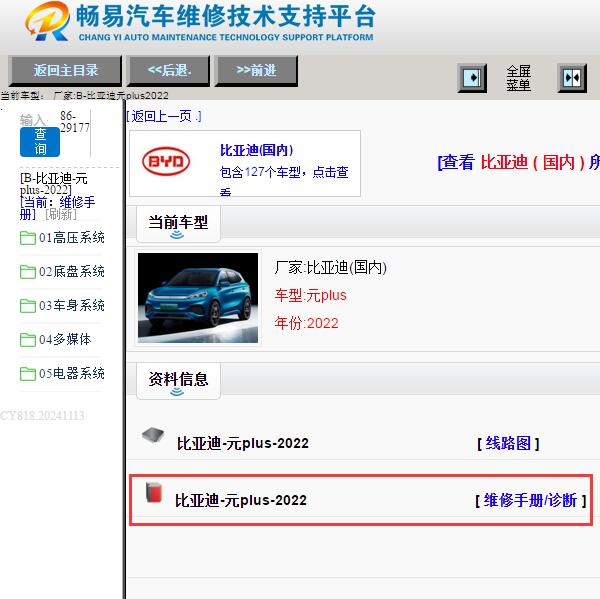Click 比亚迪-元plus-2022 title in 维修手册 row
600x599 pixels.
coord(241,500)
